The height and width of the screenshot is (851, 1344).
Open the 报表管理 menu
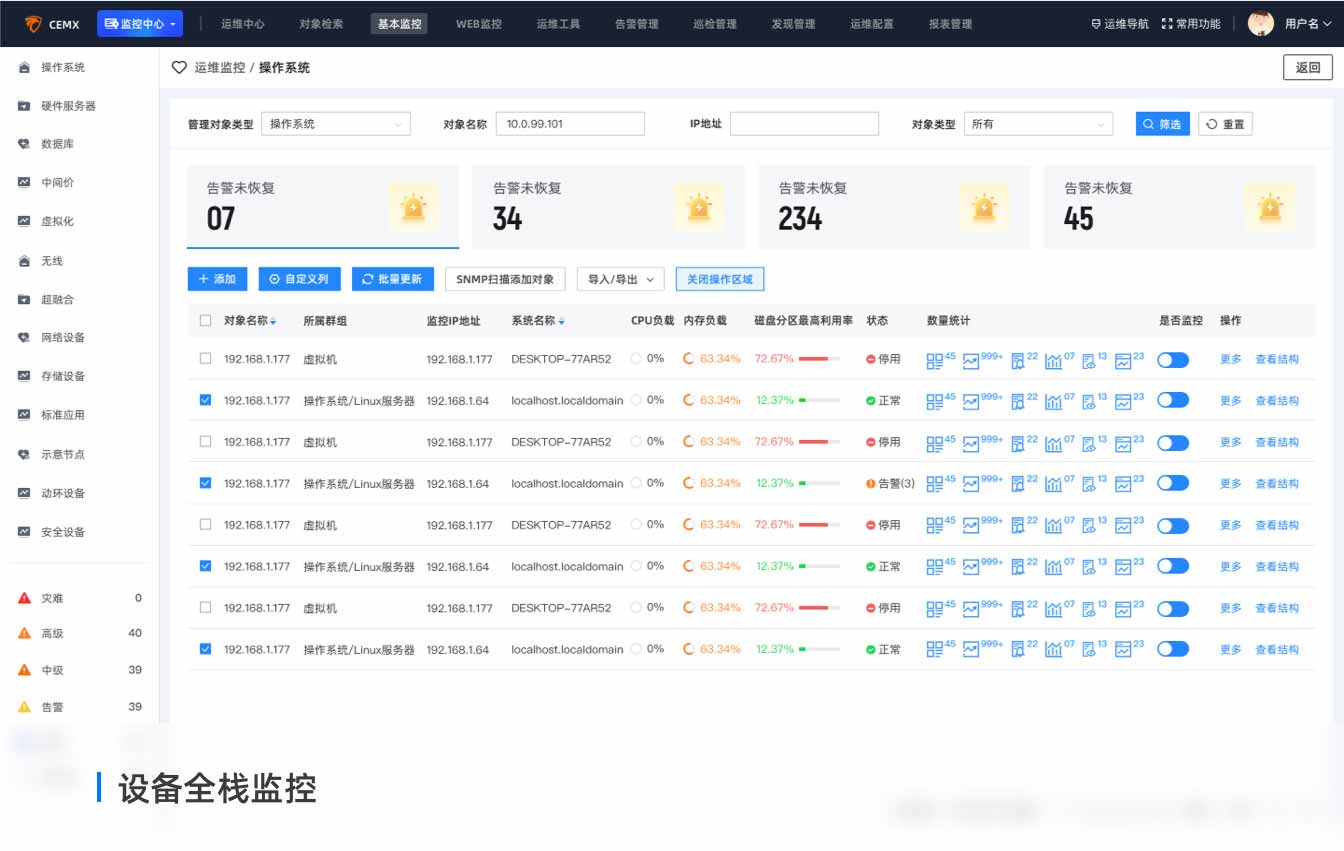point(950,24)
